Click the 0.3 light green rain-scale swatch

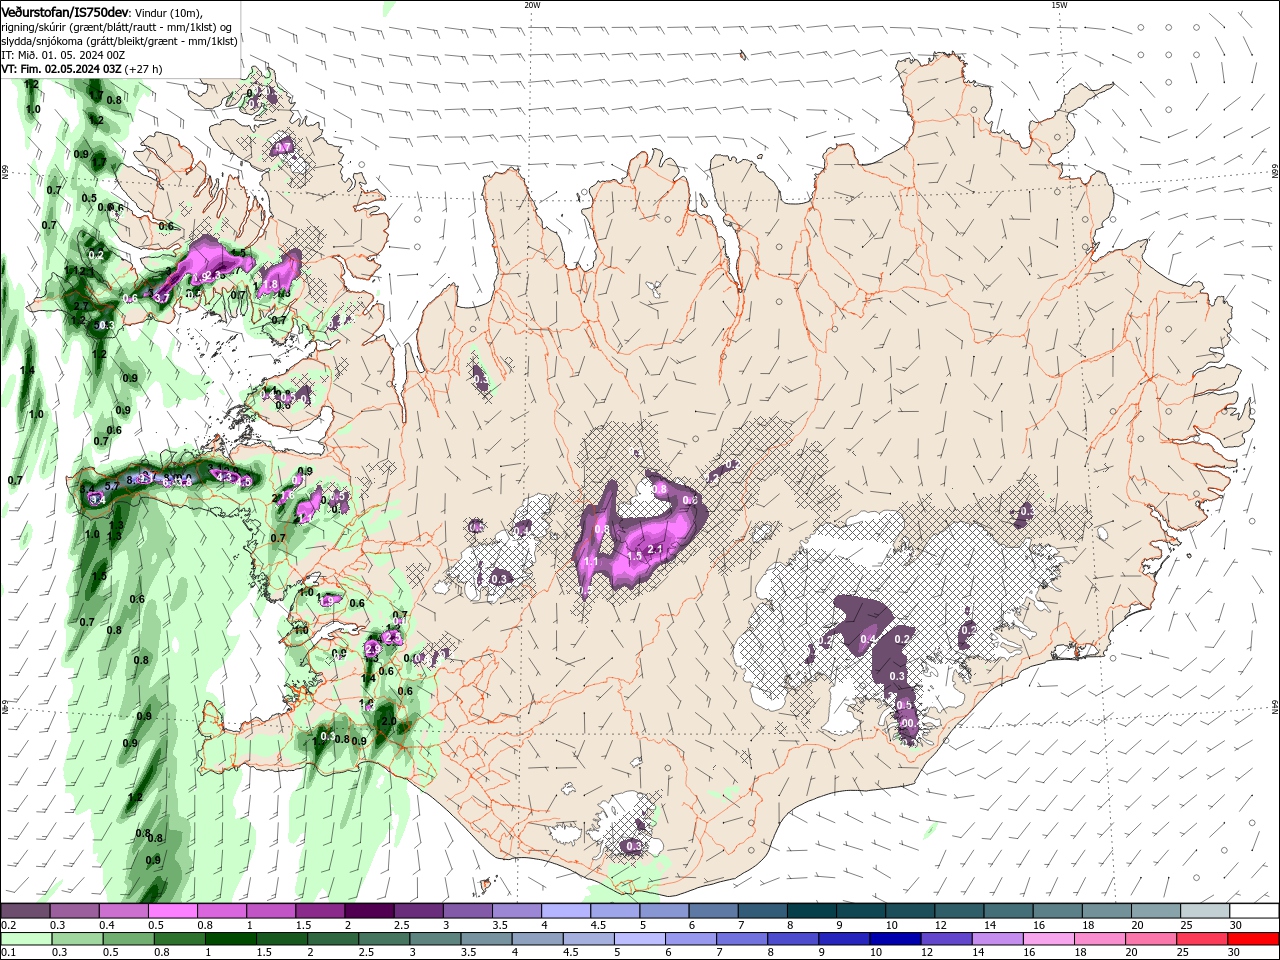point(77,939)
